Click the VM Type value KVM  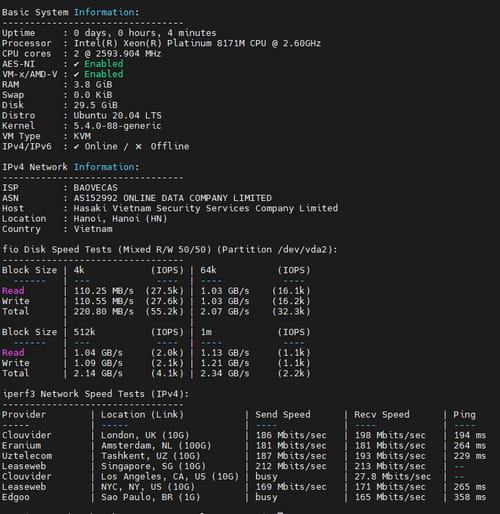point(82,136)
